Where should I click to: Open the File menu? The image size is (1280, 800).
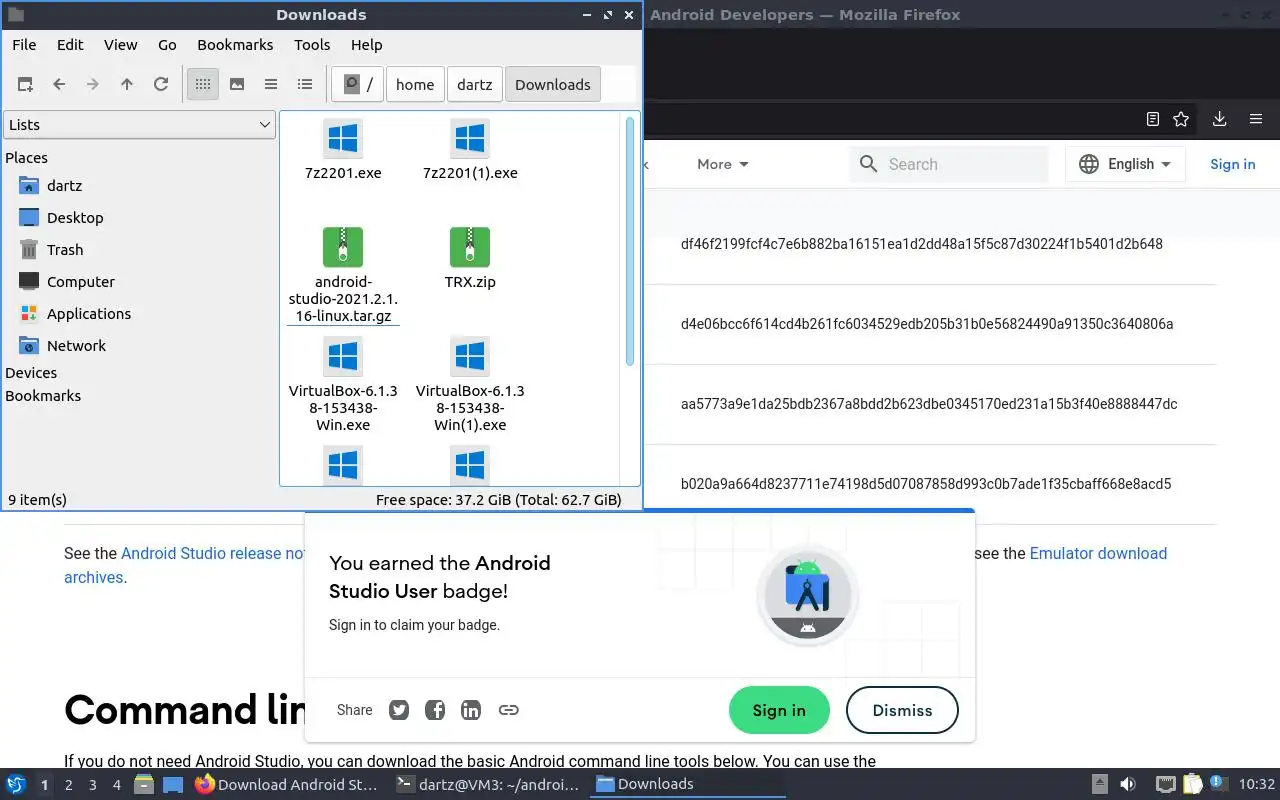point(24,45)
